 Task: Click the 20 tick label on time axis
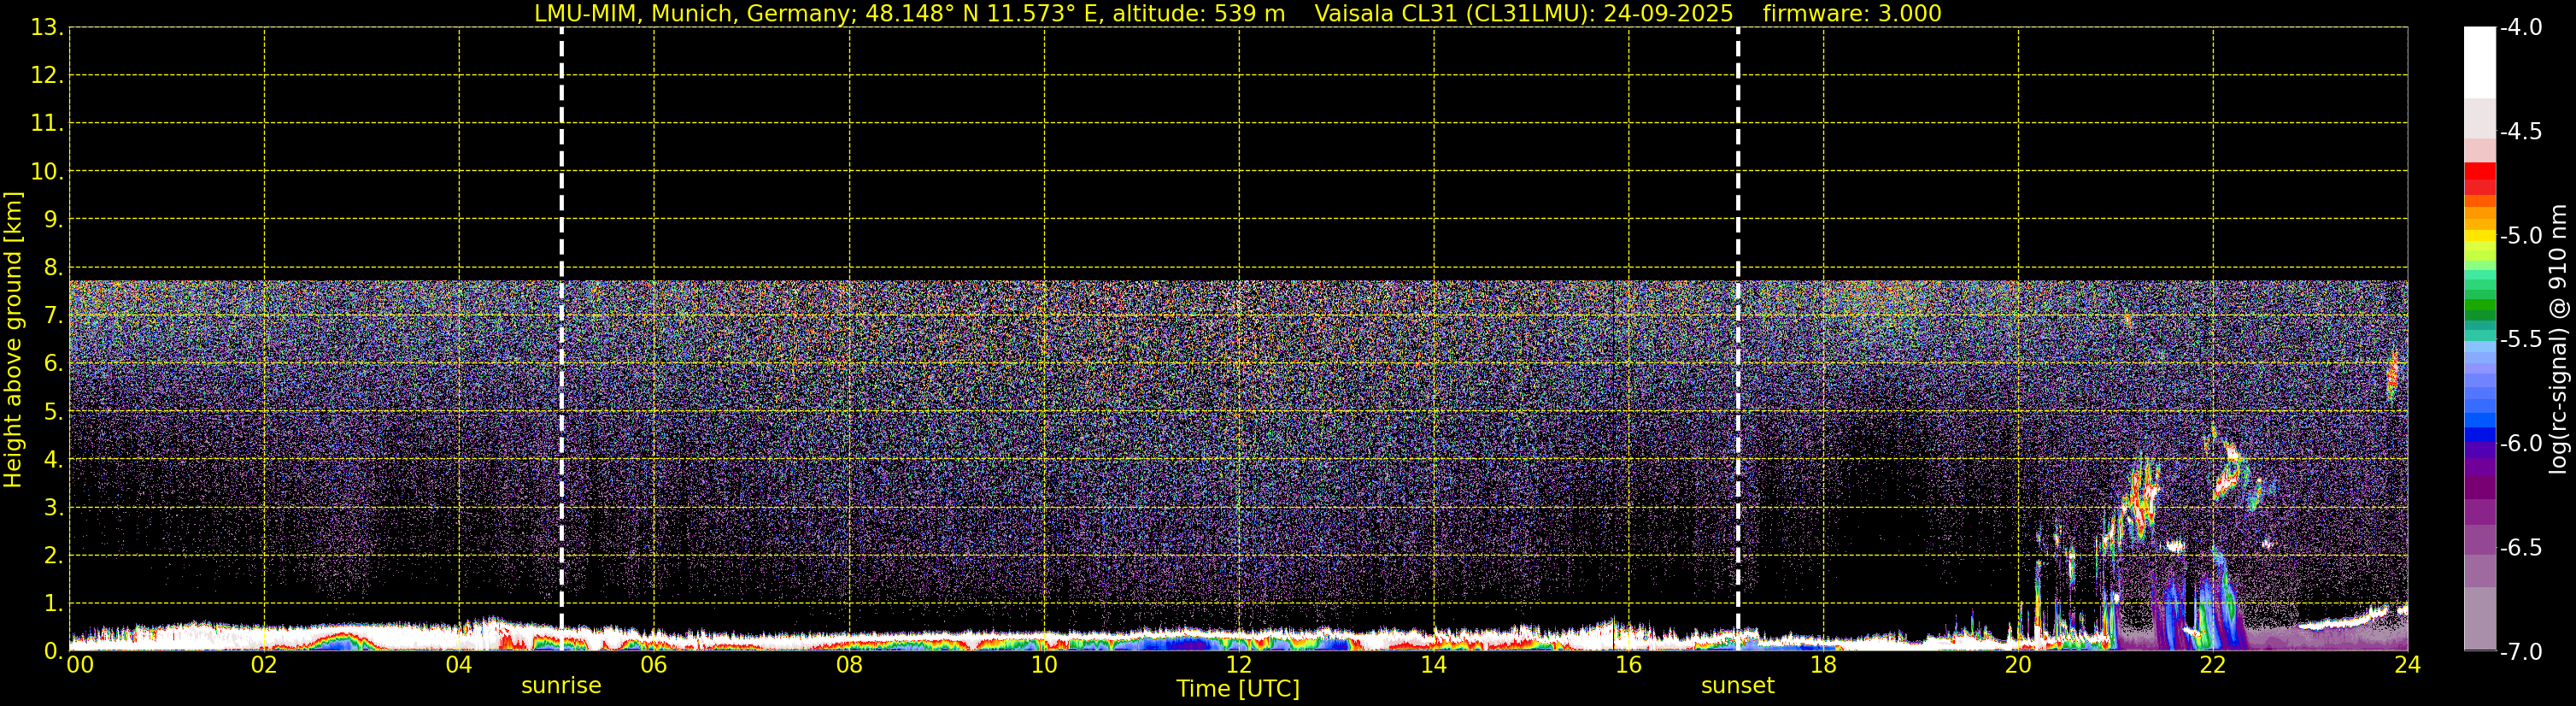[2018, 665]
